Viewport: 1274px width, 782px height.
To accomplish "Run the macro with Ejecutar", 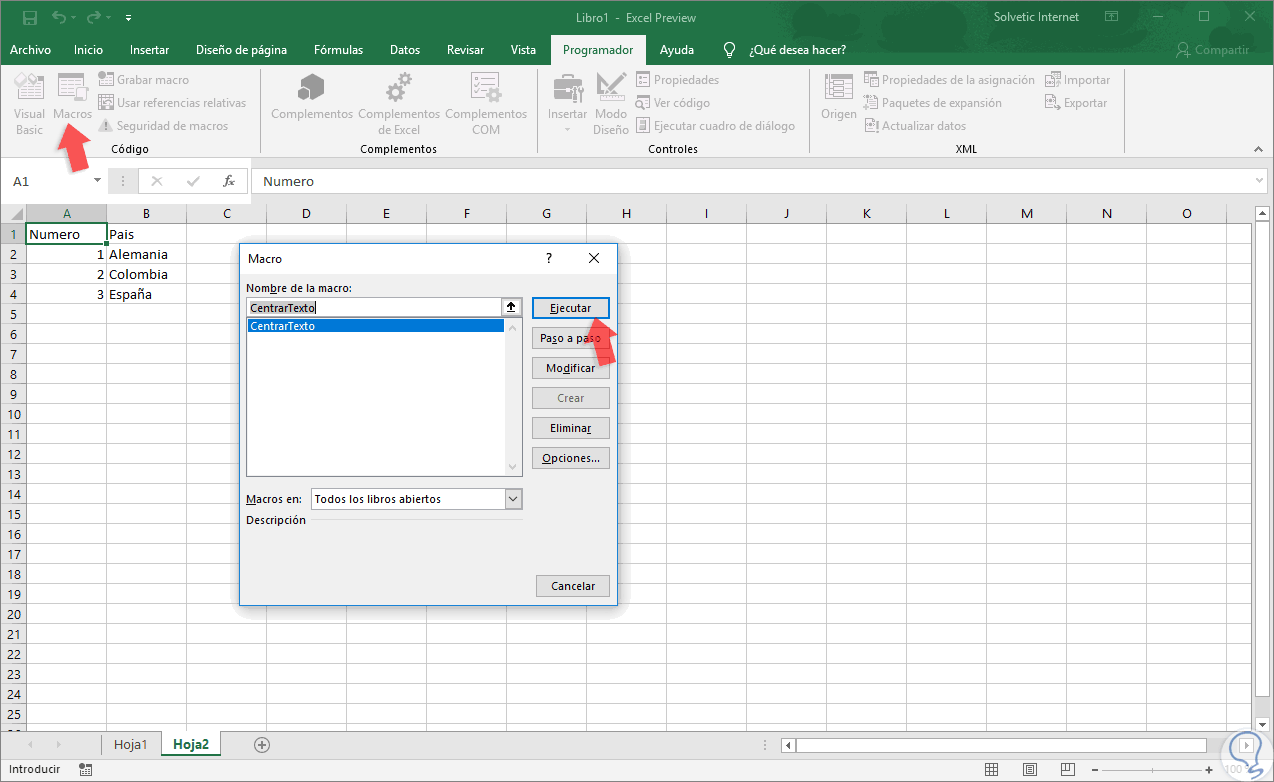I will [x=570, y=307].
